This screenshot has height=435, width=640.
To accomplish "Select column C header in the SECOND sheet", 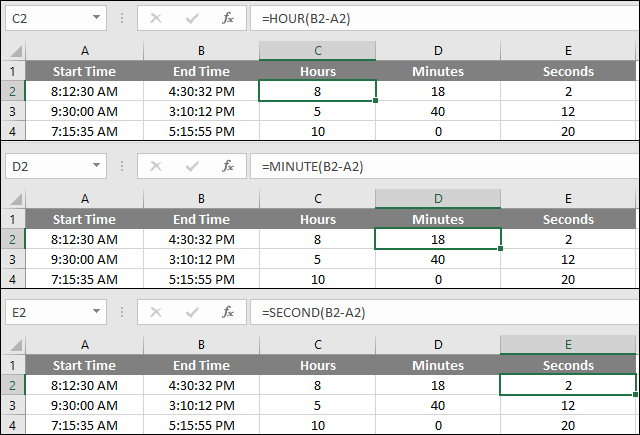I will (x=318, y=345).
